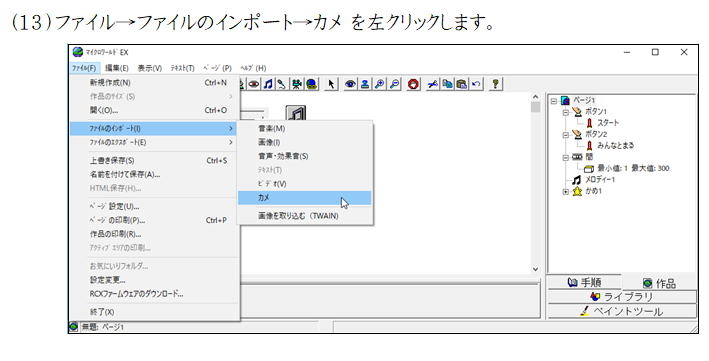
Task: Open the ファイルのエクスポート(E) submenu
Action: coord(154,142)
